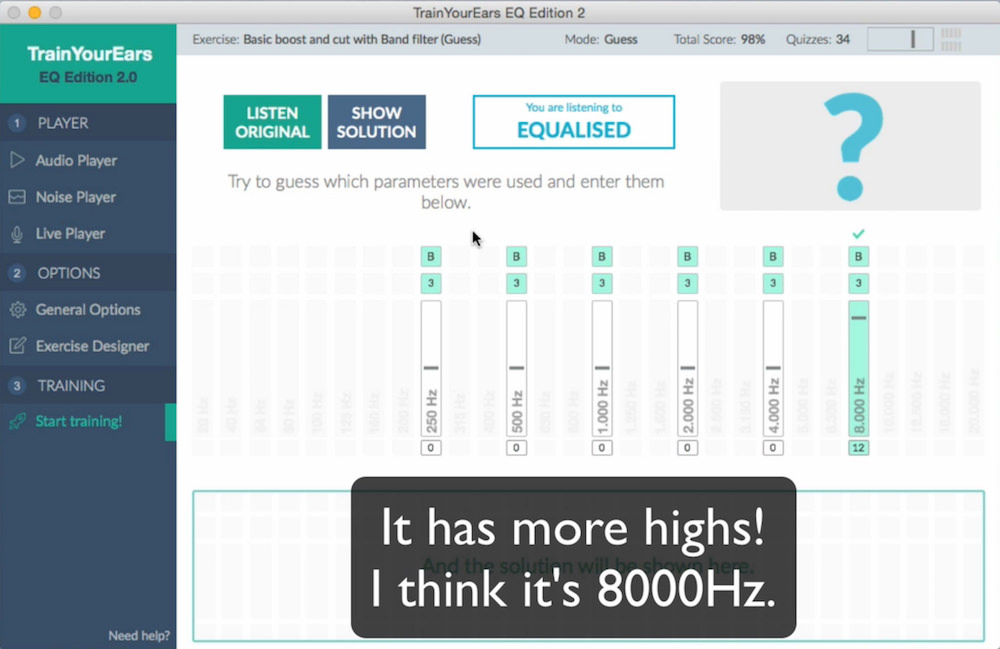
Task: Click the Q value 3 for 500 Hz
Action: [516, 283]
